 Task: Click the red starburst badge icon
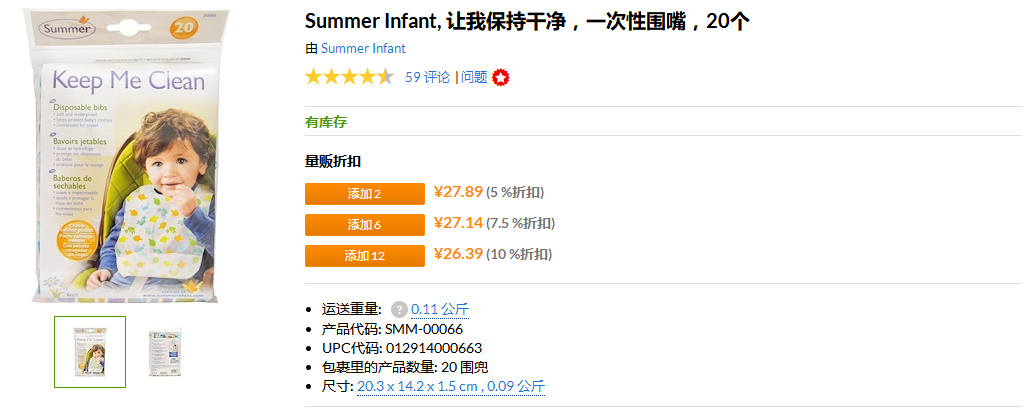[501, 78]
